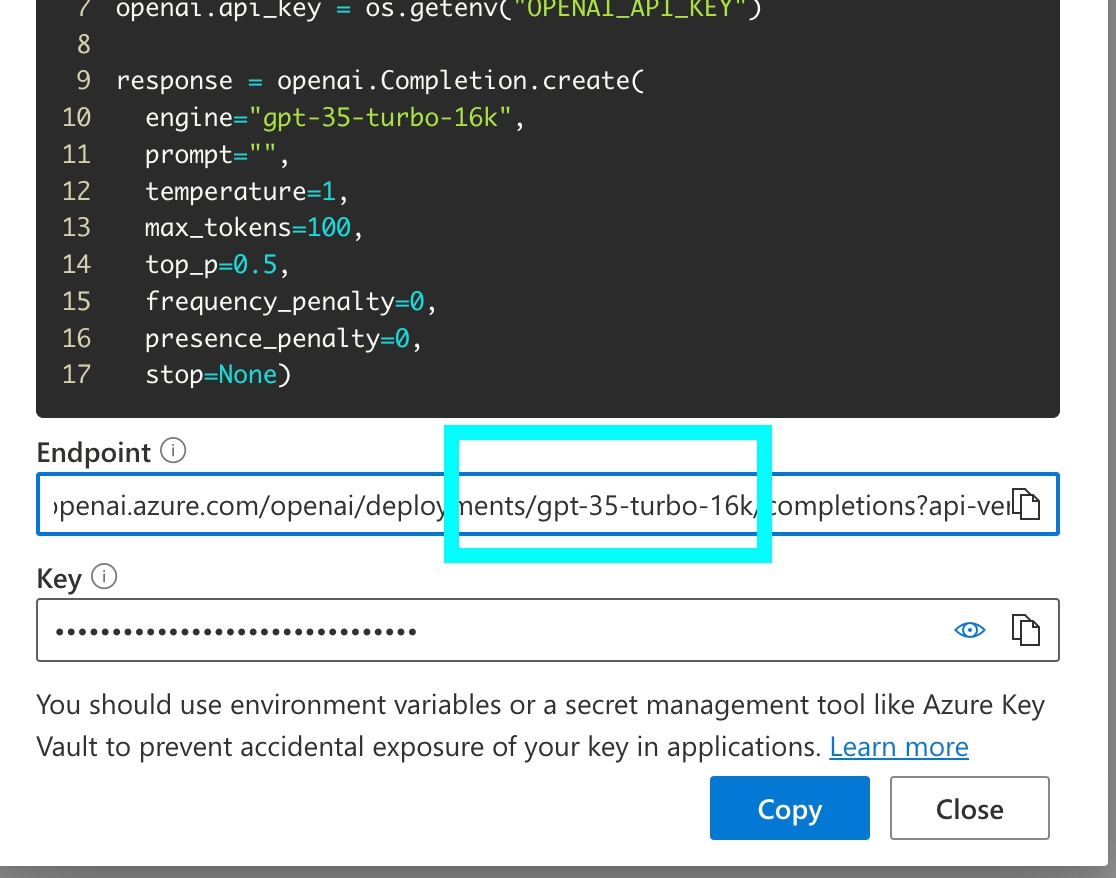1116x878 pixels.
Task: Place cursor on the prompt="" code line
Action: coord(215,155)
